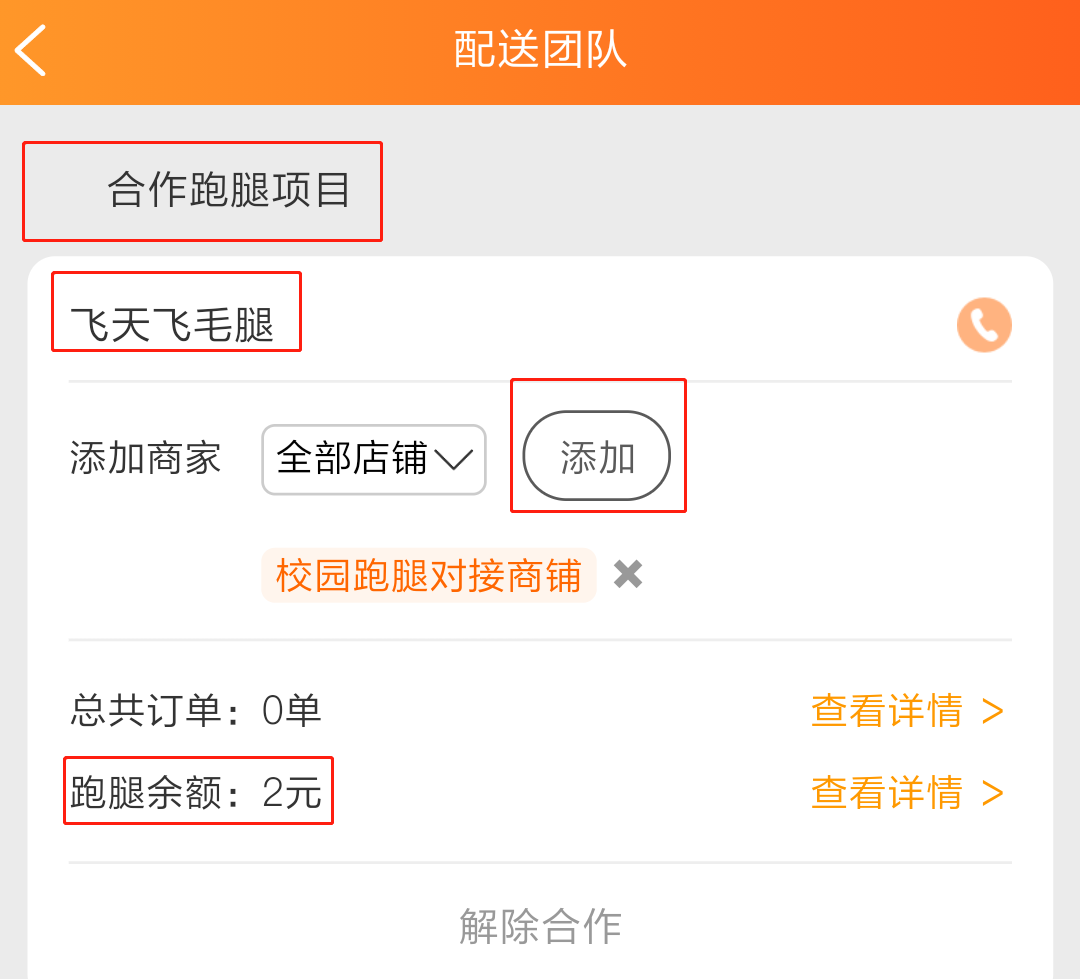Screen dimensions: 1080x979
Task: Click the chevron arrow inside the store selector
Action: click(454, 459)
